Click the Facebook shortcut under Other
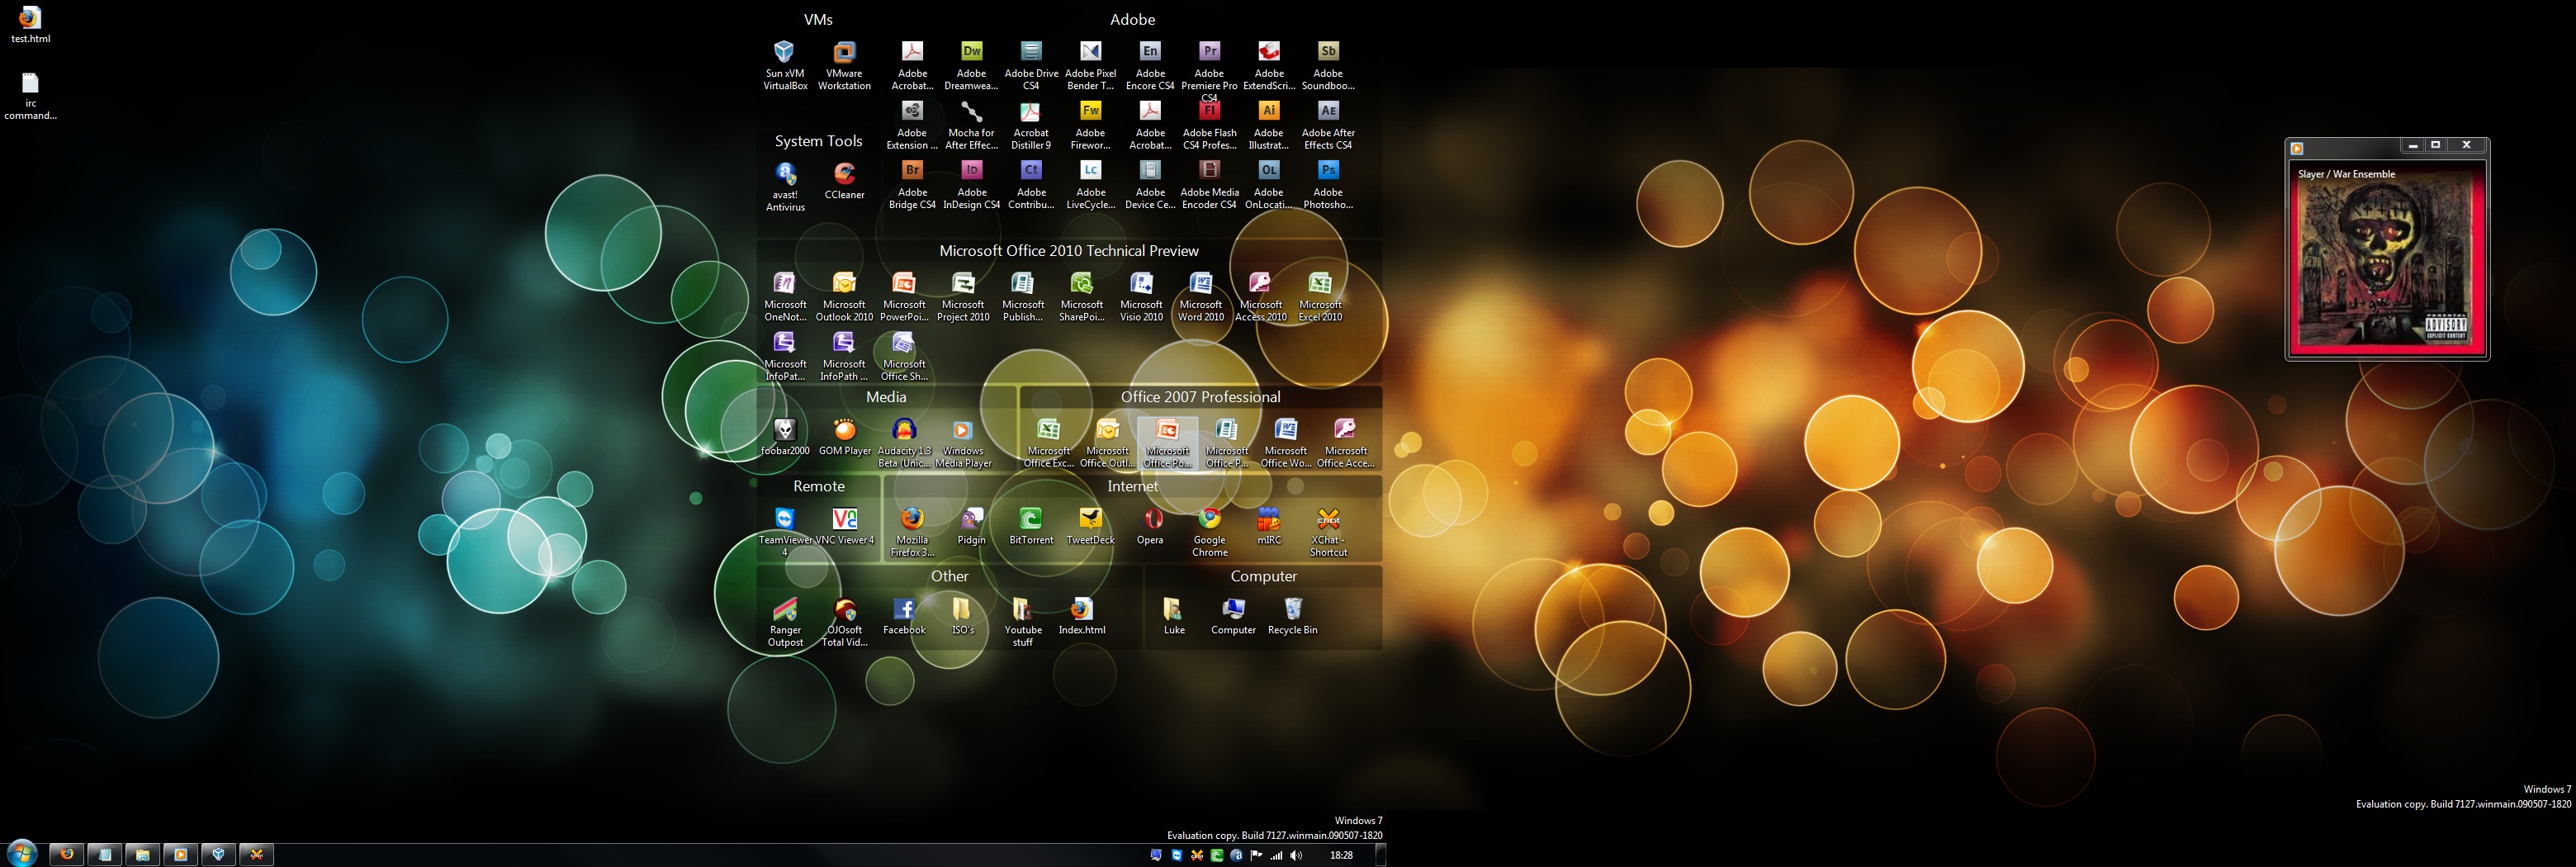Viewport: 2576px width, 867px height. (904, 609)
